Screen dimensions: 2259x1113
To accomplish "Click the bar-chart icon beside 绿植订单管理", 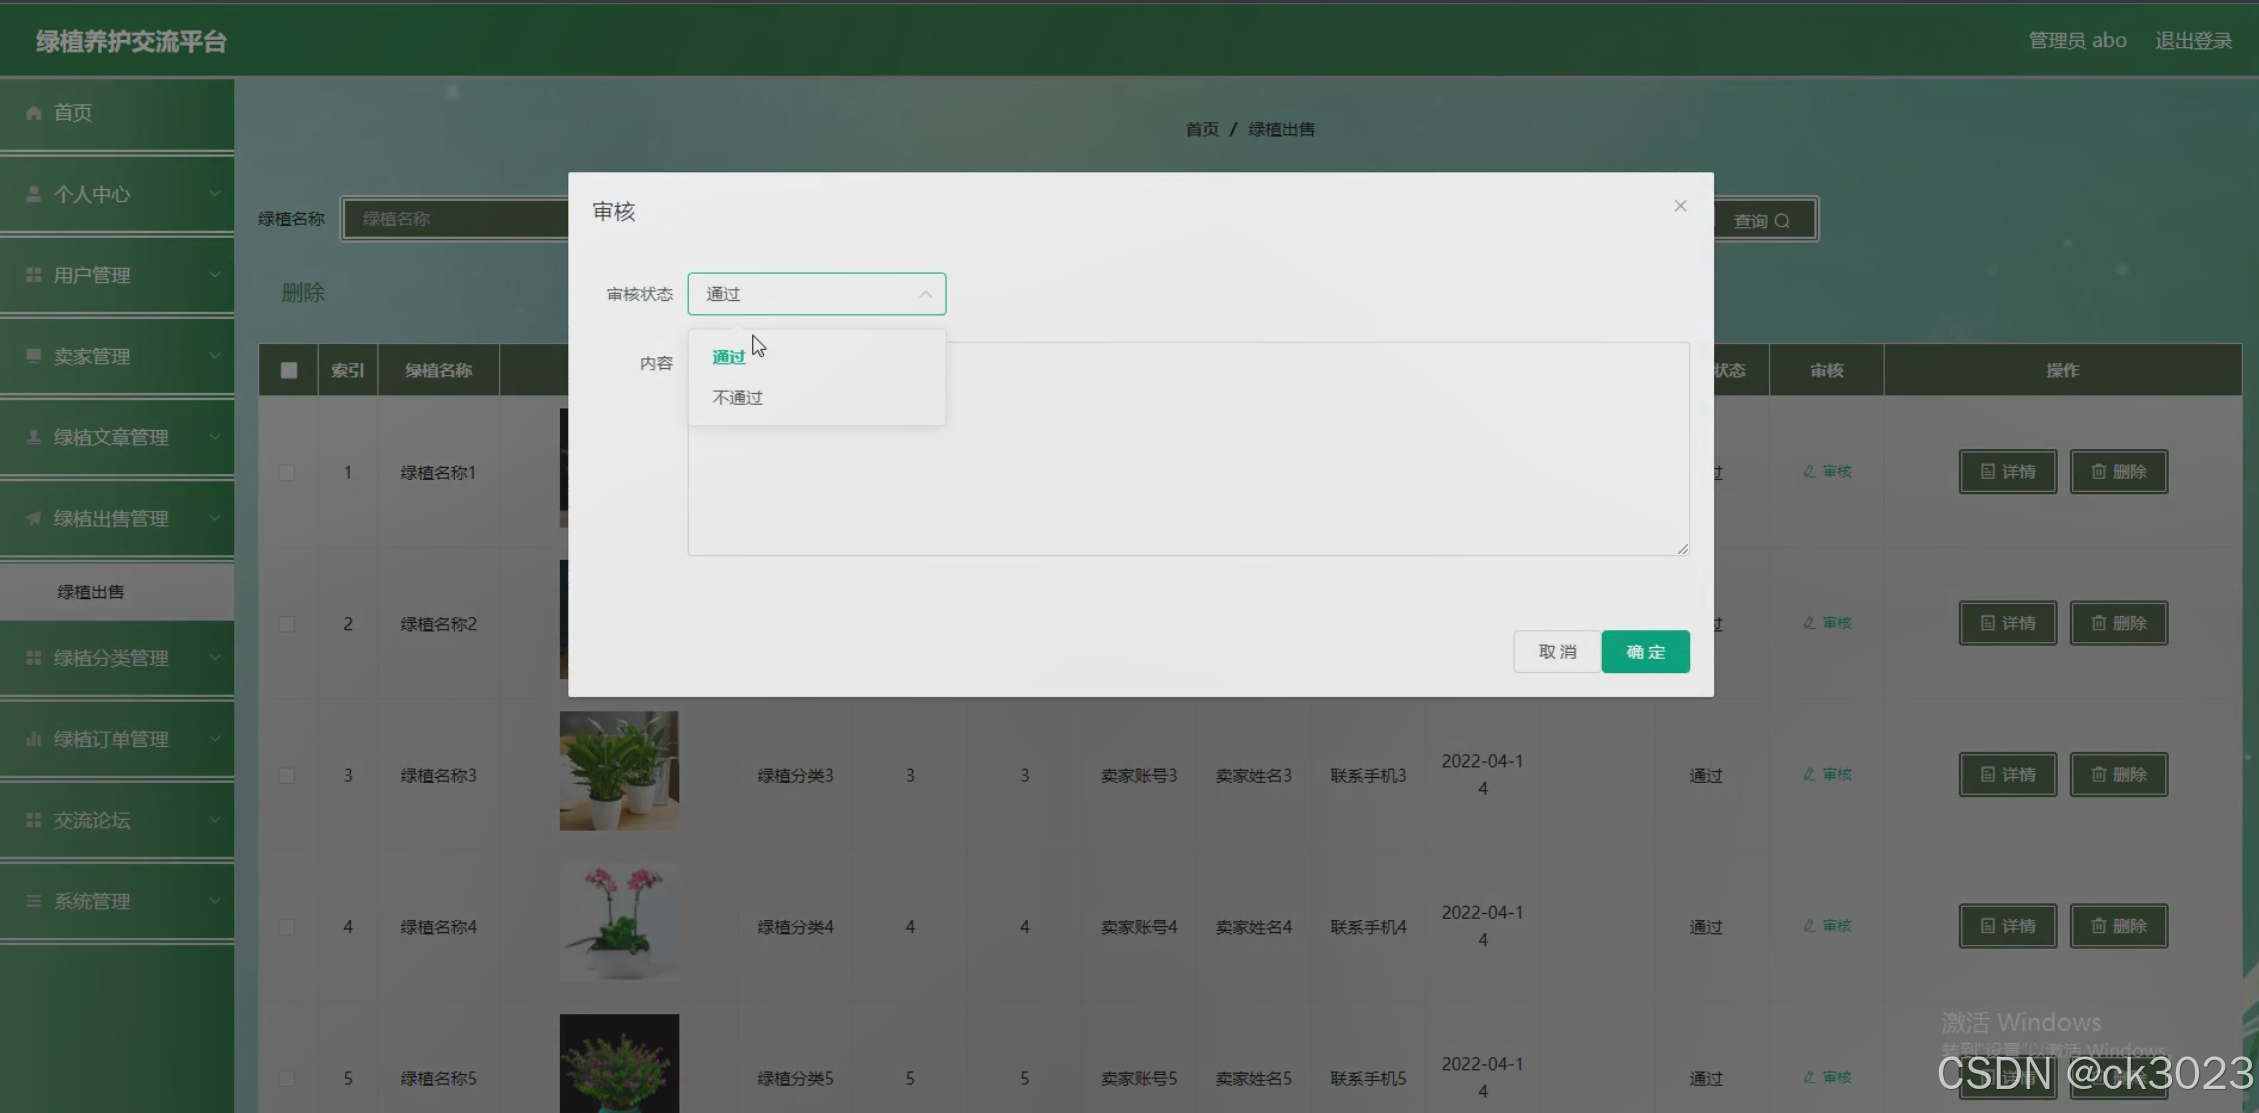I will (x=34, y=739).
